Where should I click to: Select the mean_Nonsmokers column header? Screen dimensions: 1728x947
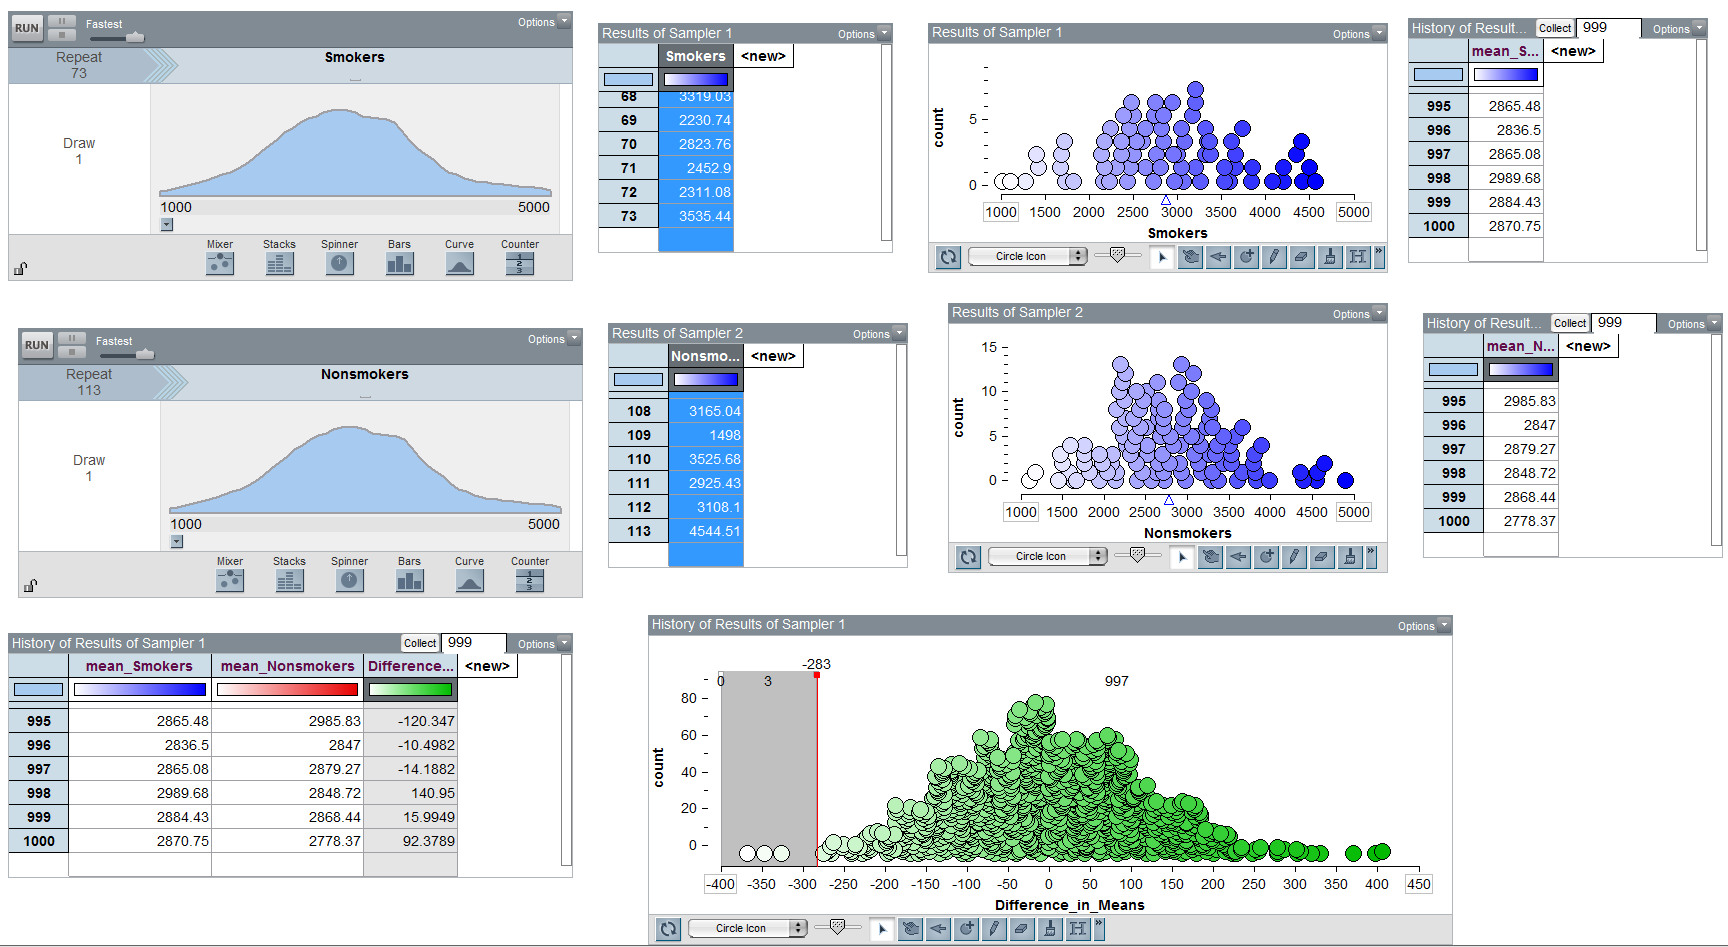pyautogui.click(x=287, y=666)
